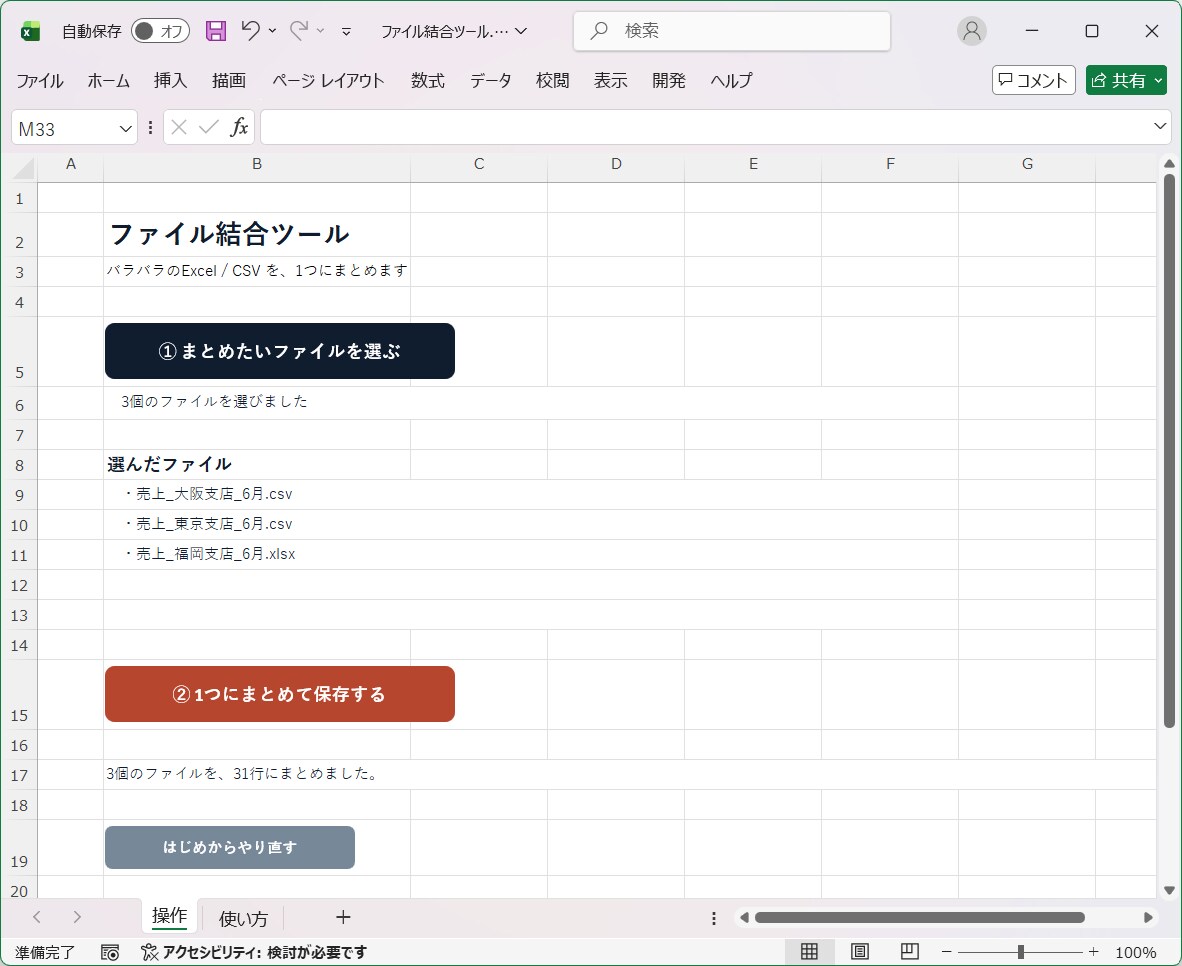
Task: Click the formula bar Enter checkmark icon
Action: coord(209,127)
